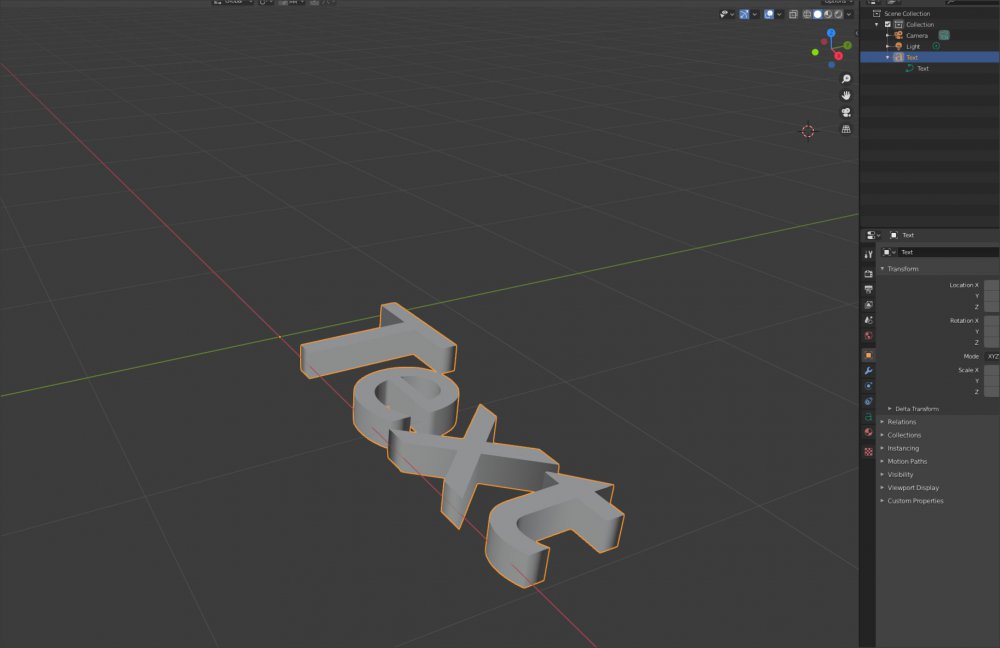Select the Light object in outliner
Viewport: 1000px width, 648px height.
913,46
